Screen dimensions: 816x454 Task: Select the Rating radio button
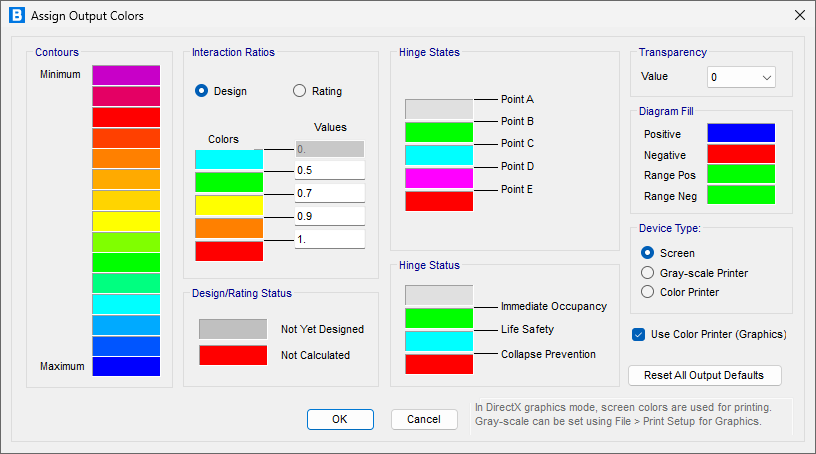pyautogui.click(x=300, y=91)
